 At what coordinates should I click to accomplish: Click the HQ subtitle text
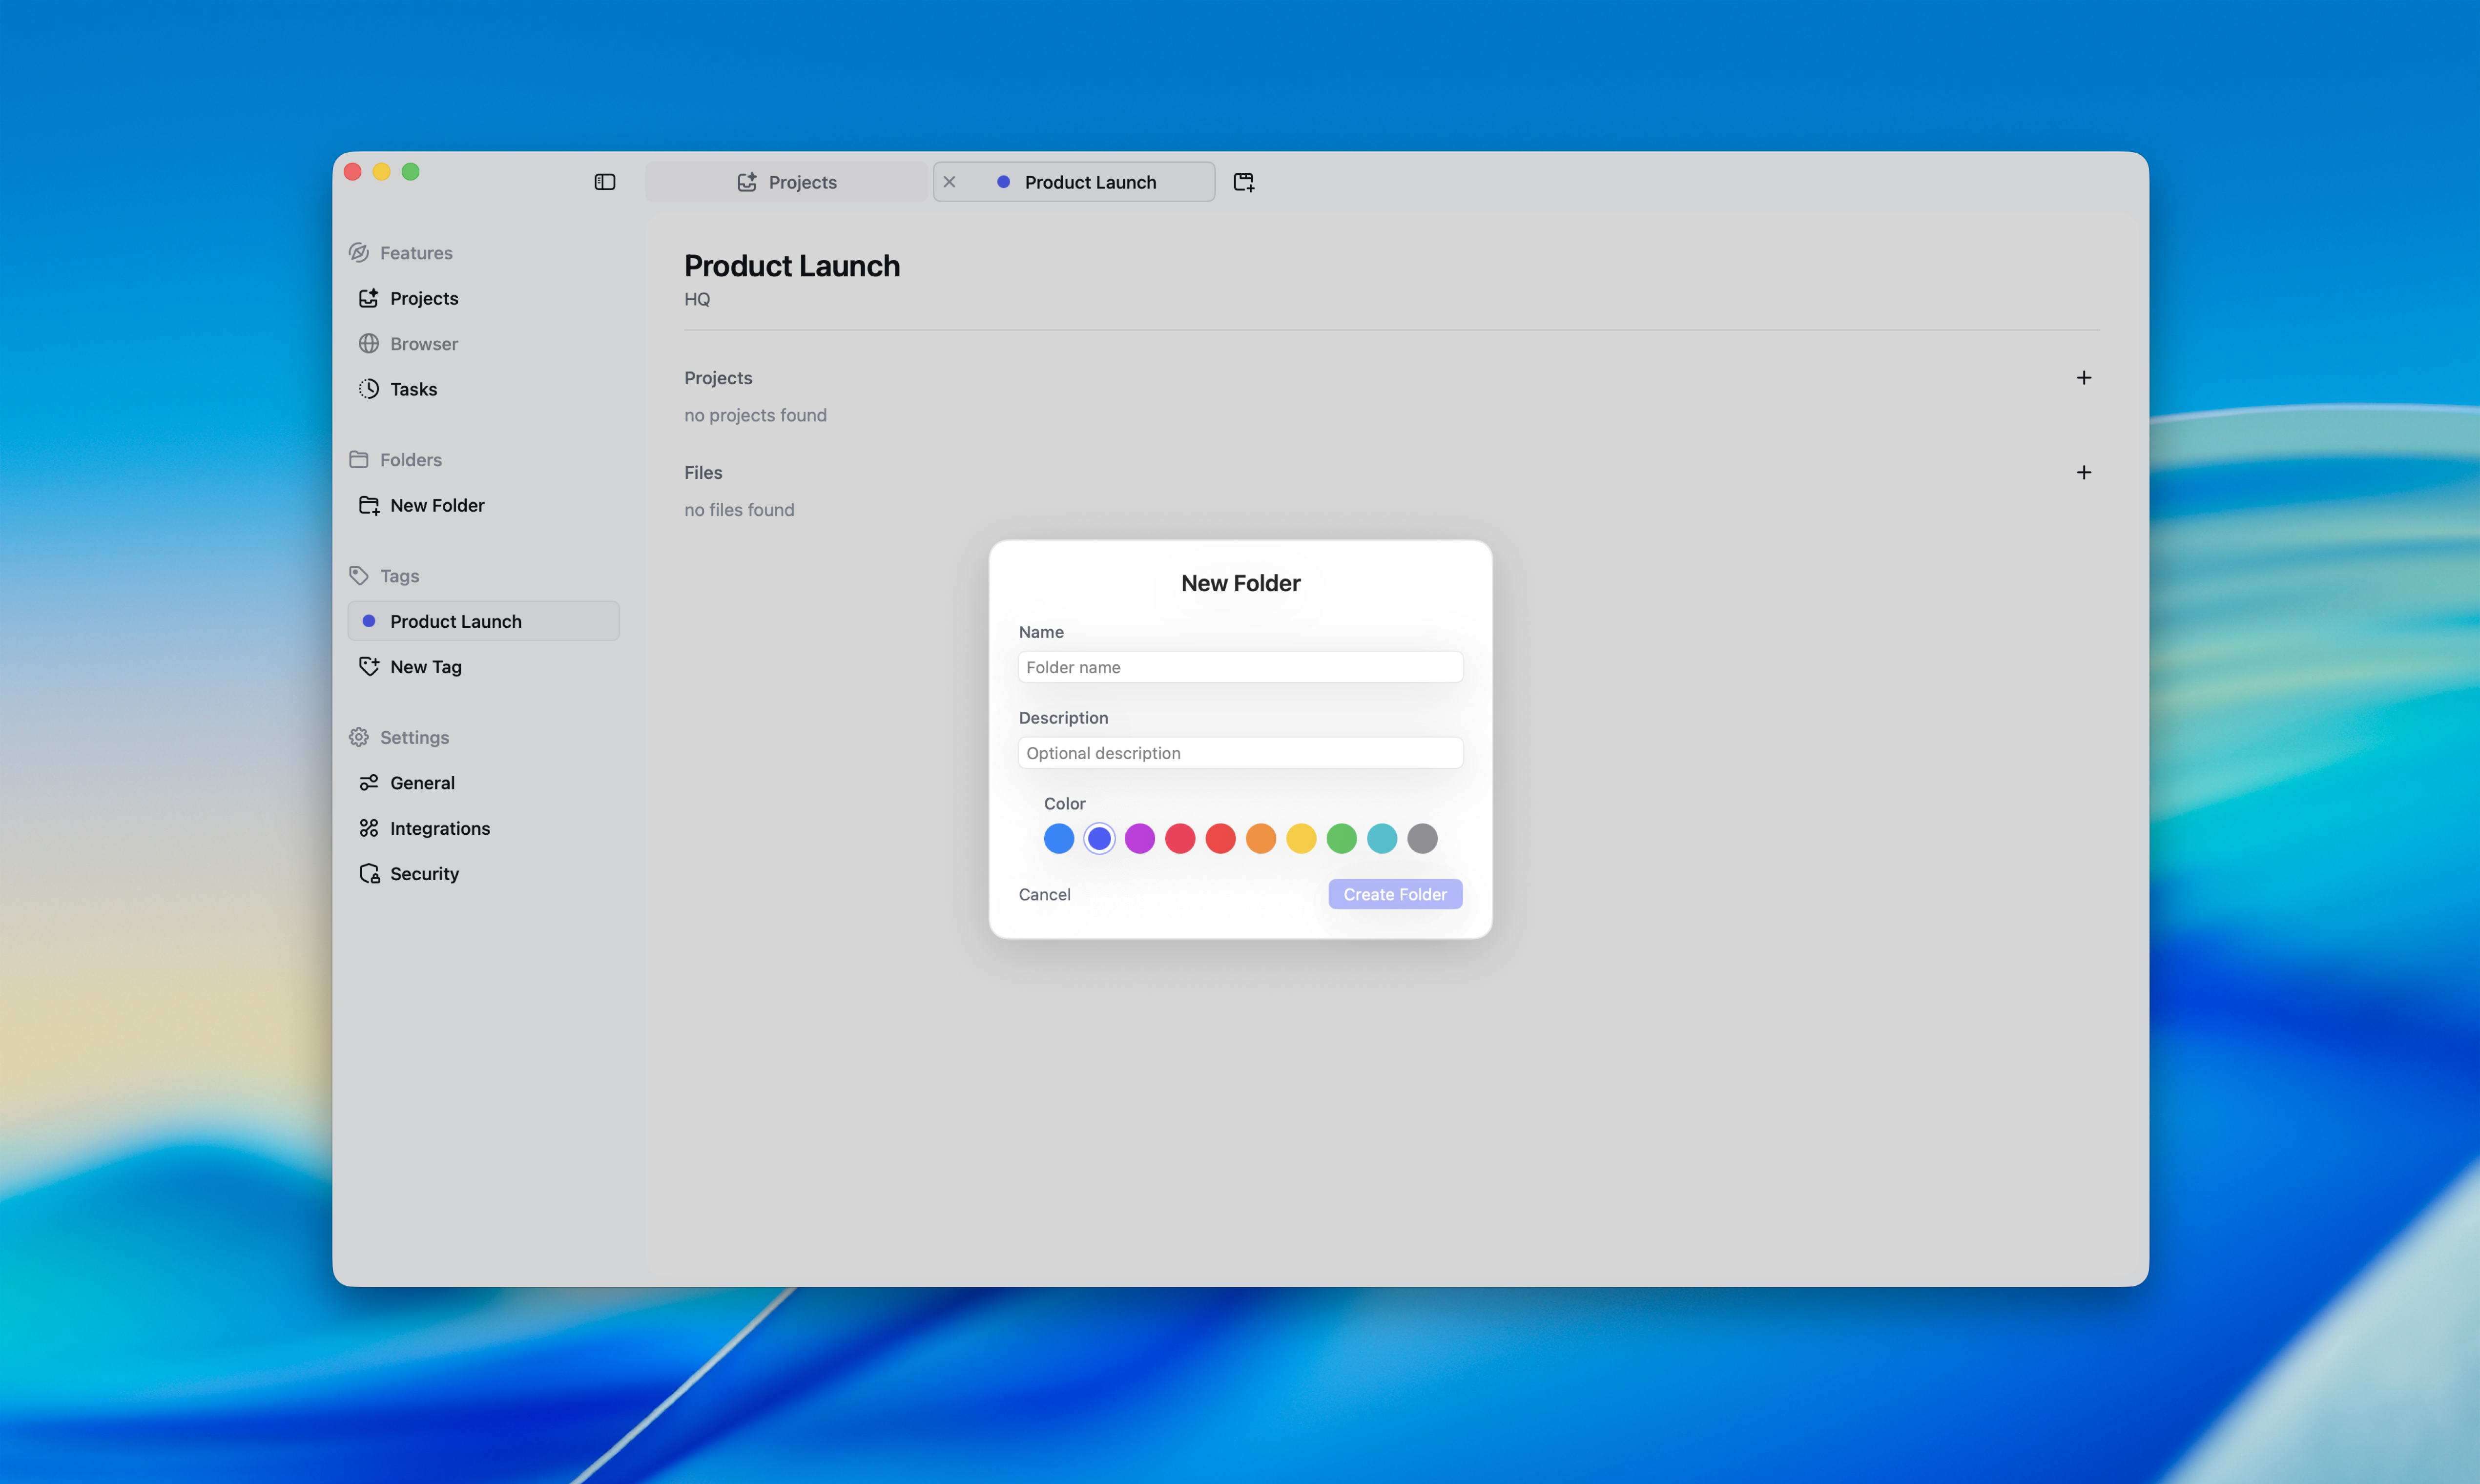697,299
